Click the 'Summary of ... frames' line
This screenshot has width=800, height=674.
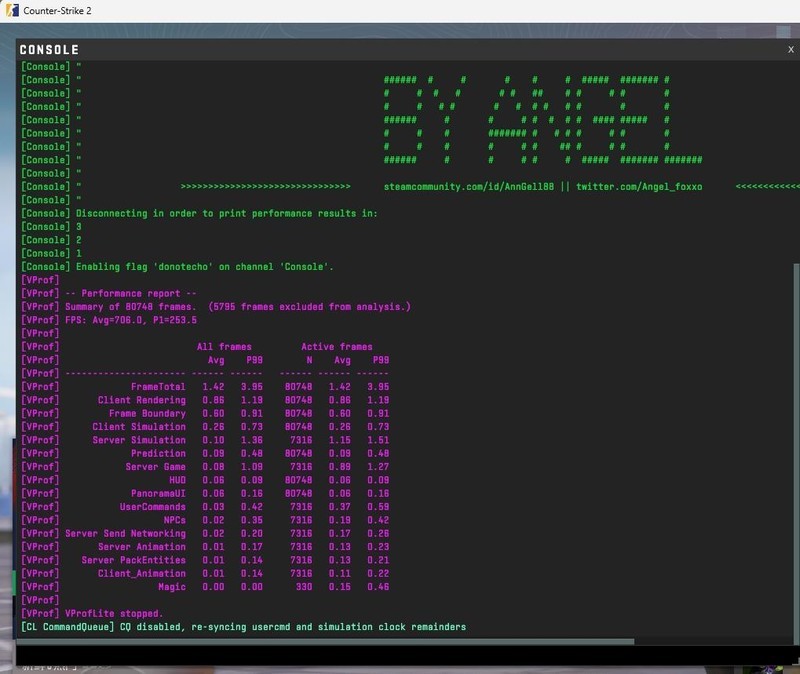pyautogui.click(x=216, y=307)
